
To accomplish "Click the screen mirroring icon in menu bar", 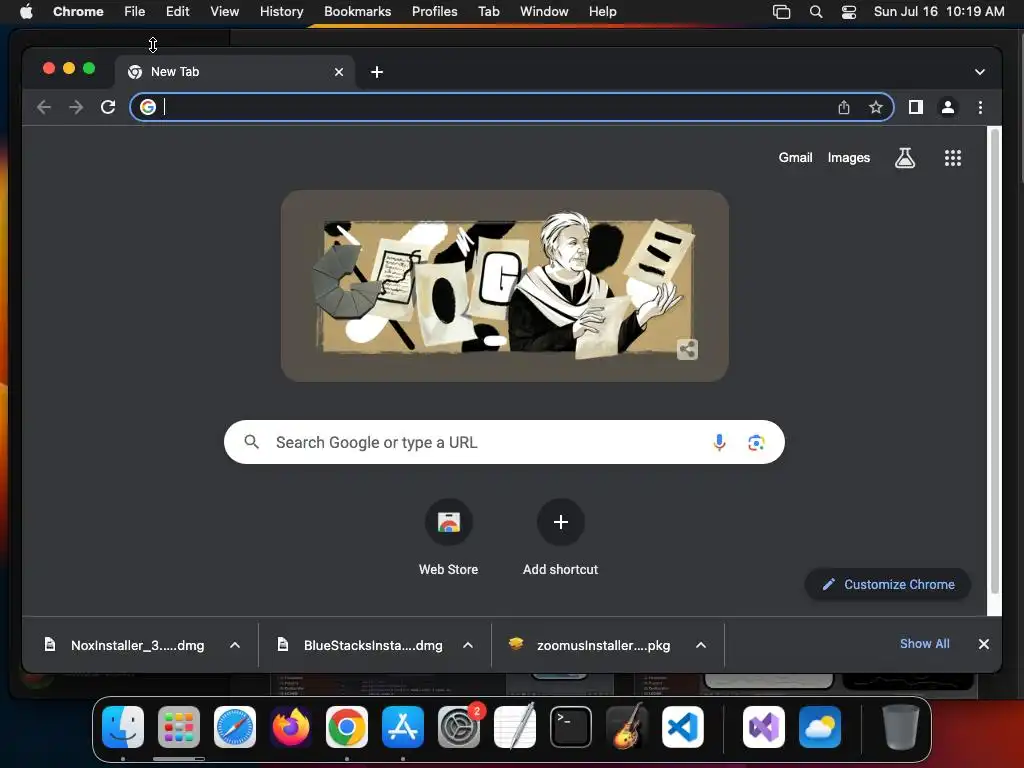I will [x=781, y=12].
